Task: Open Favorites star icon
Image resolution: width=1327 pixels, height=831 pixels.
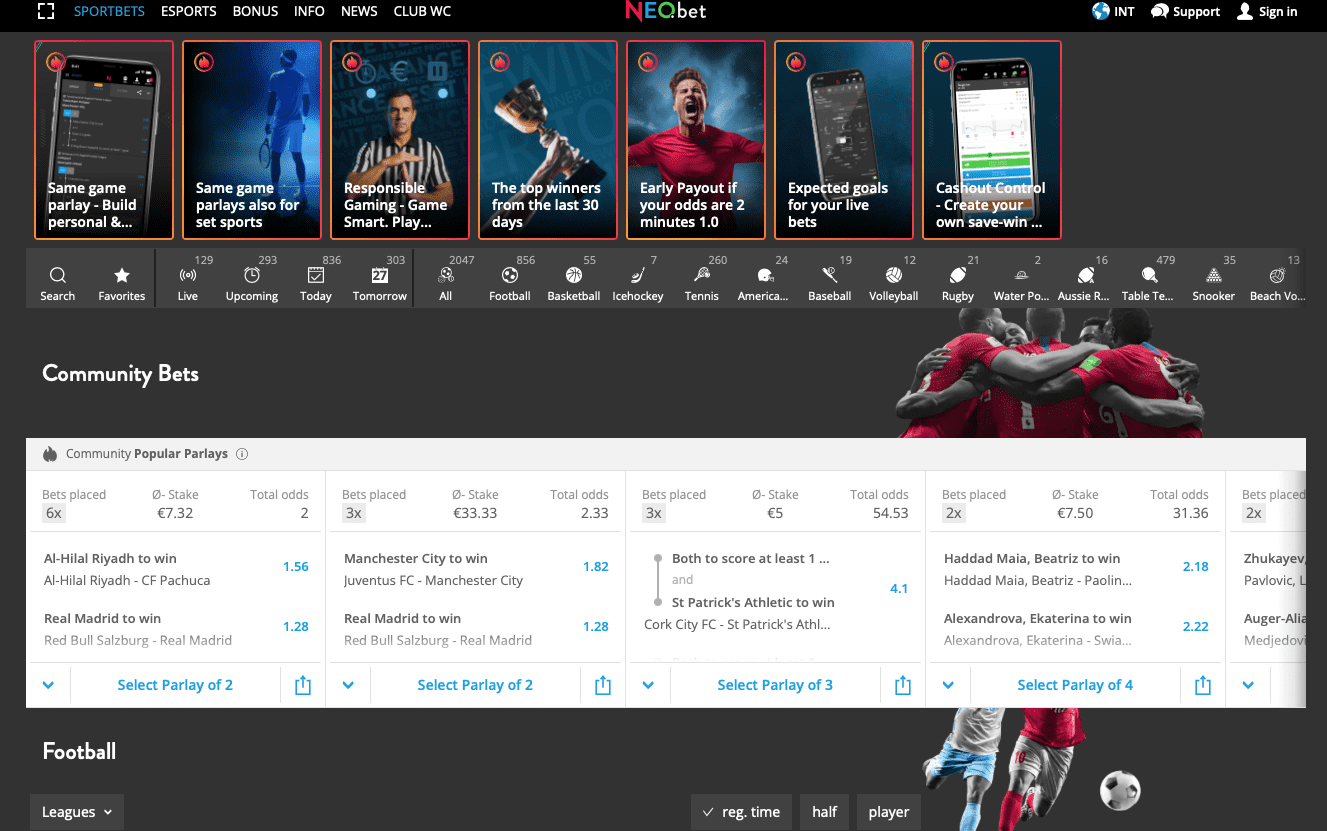Action: pos(122,275)
